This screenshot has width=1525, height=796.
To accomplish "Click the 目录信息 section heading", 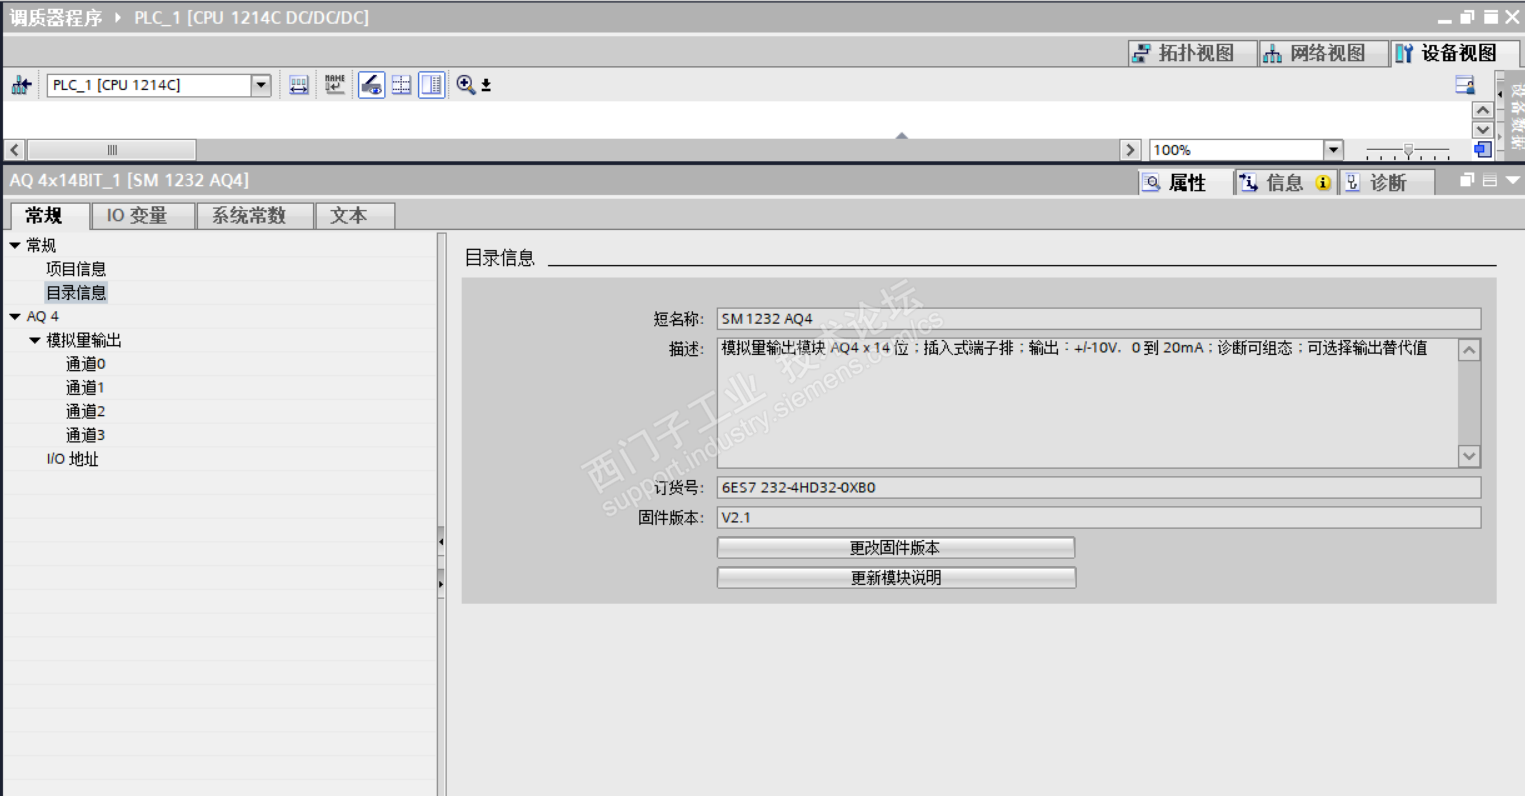I will [x=500, y=258].
